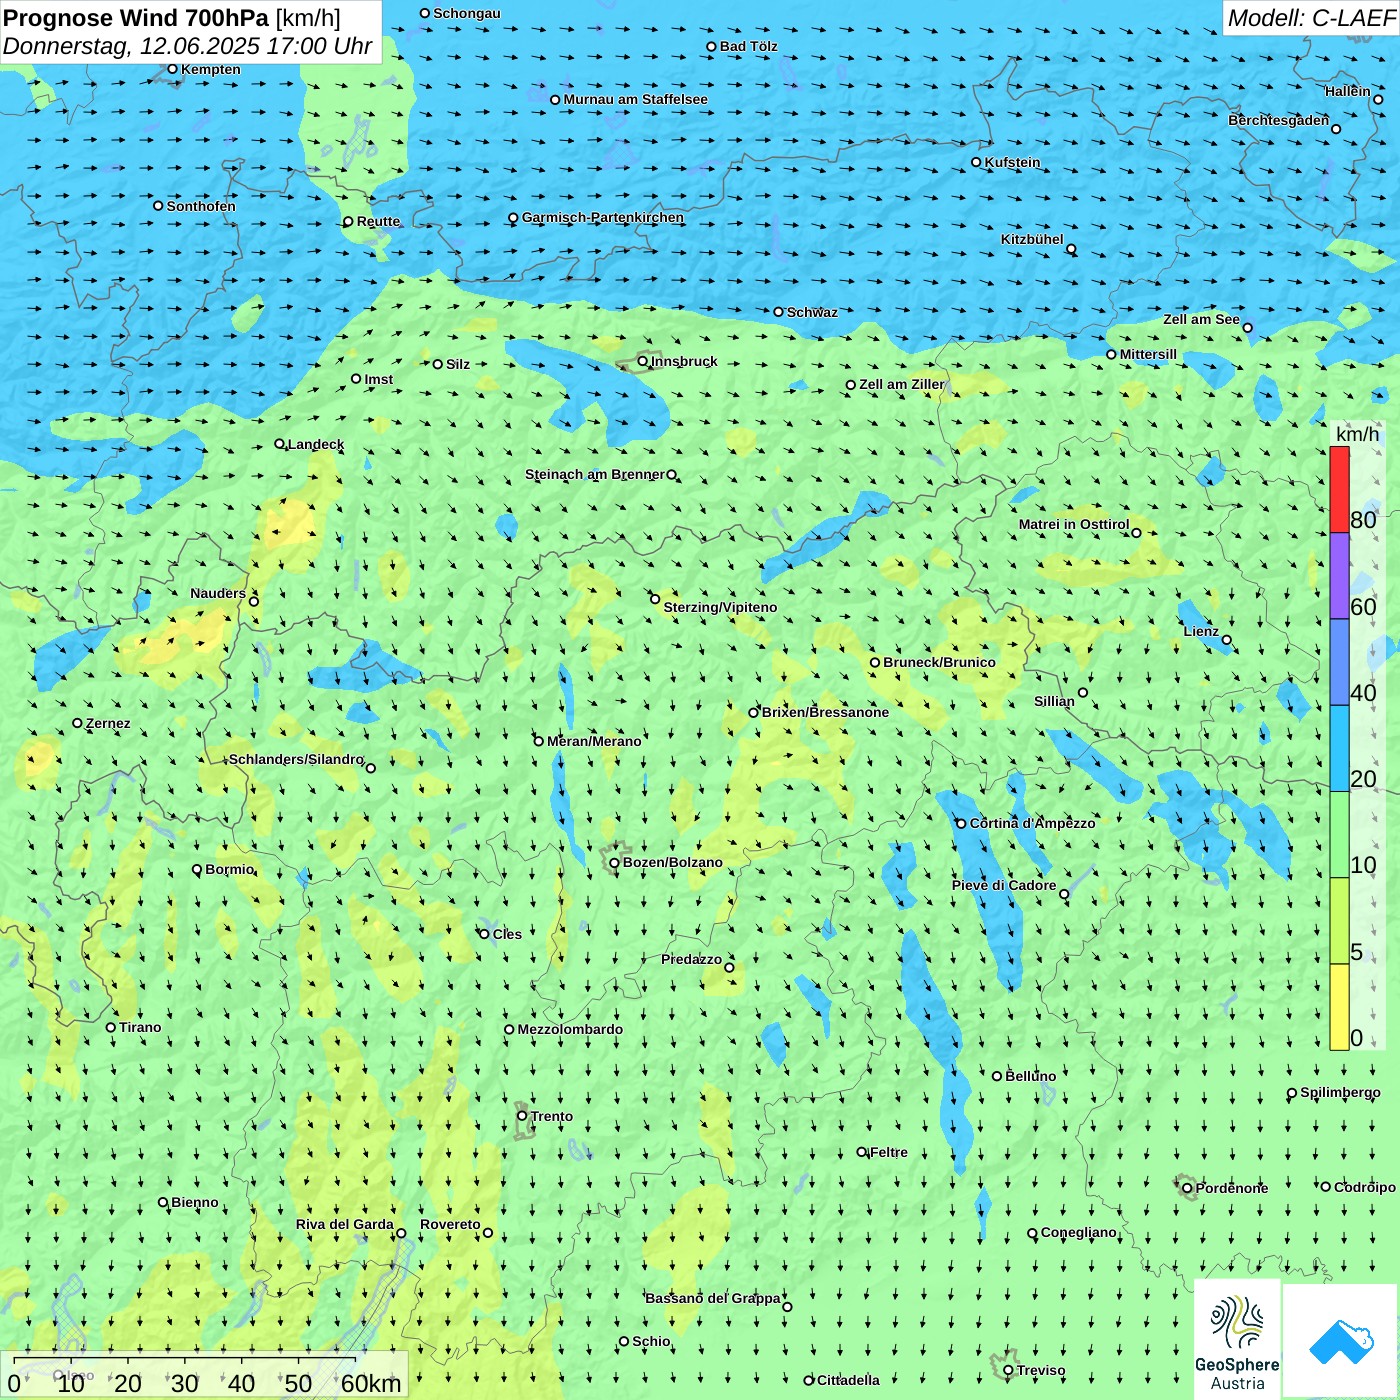Click the 'Zell am Ziller' label
The height and width of the screenshot is (1400, 1400).
click(x=901, y=384)
